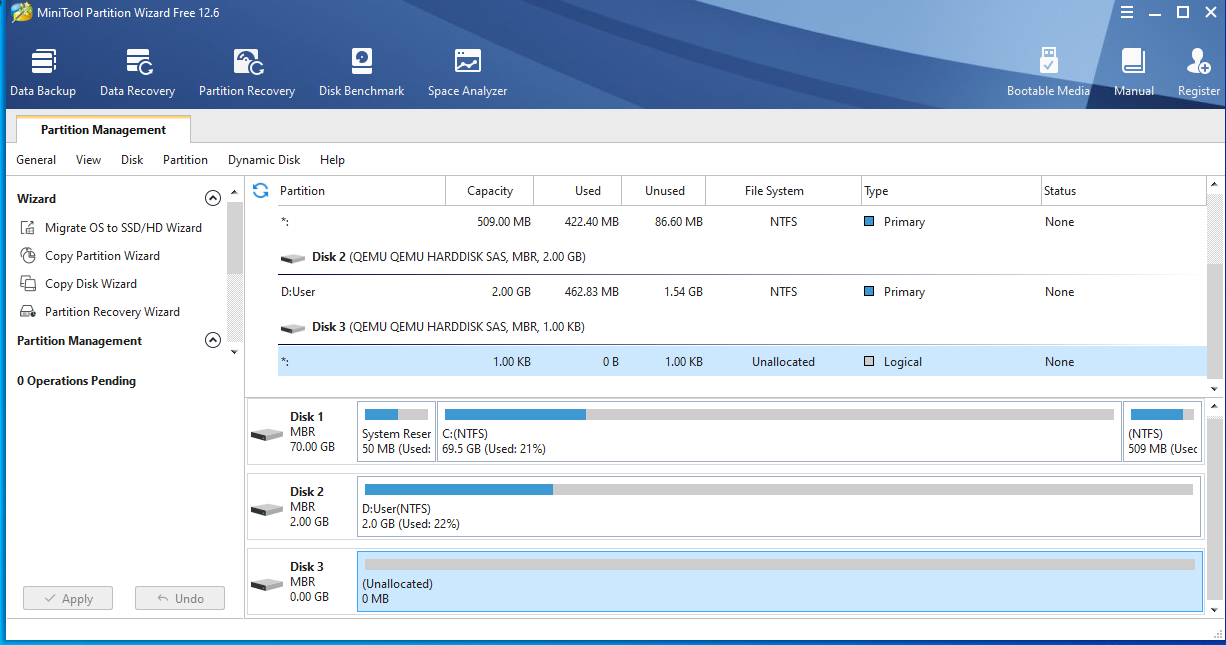
Task: Select Disk 1 icon in disk map
Action: coord(267,433)
